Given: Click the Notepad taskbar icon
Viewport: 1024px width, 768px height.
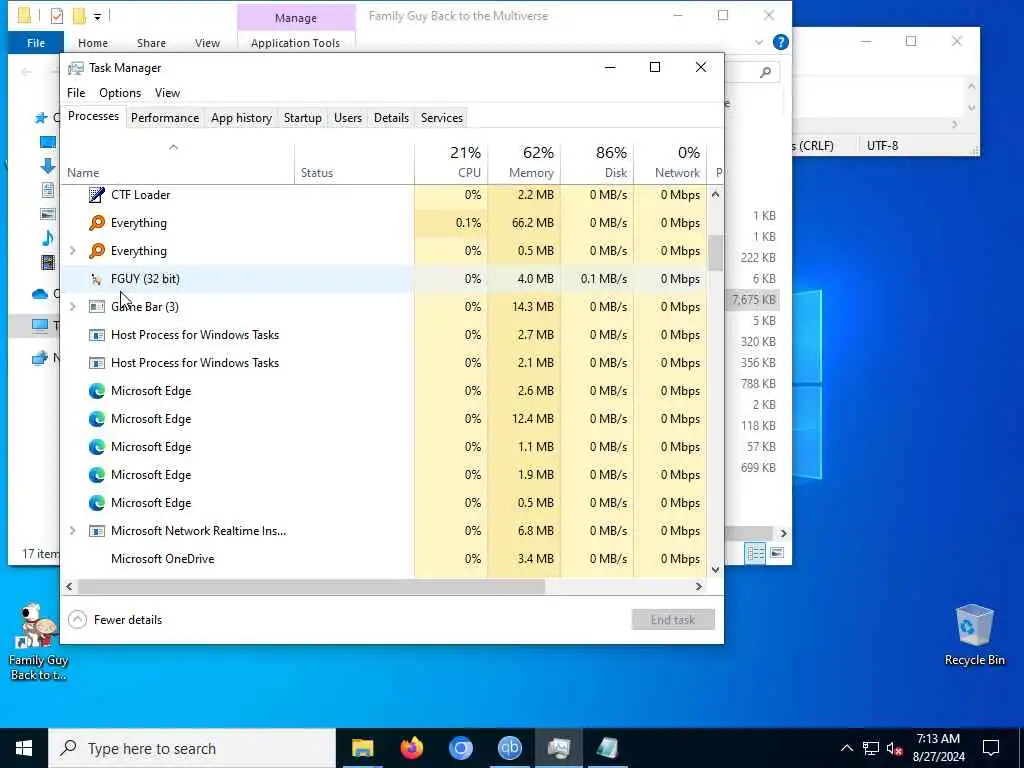Looking at the screenshot, I should click(607, 748).
